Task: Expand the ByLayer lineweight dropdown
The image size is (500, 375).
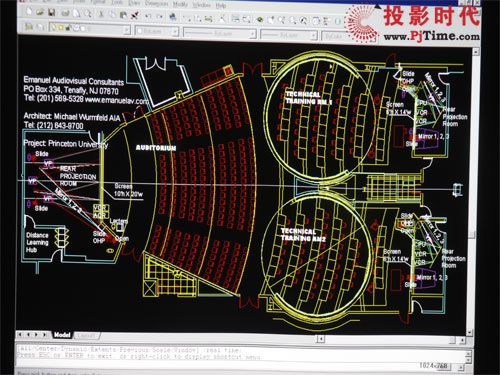Action: 314,35
